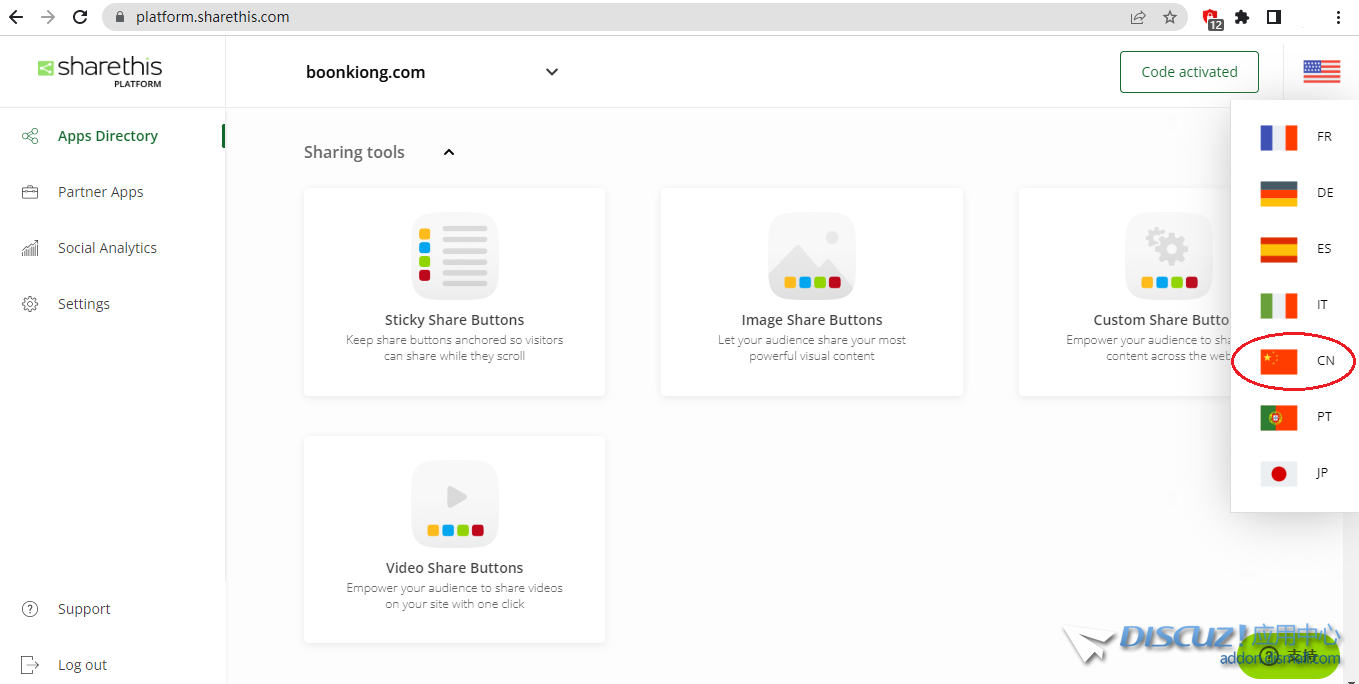Image resolution: width=1359 pixels, height=684 pixels.
Task: Click the browser back arrow
Action: click(16, 17)
